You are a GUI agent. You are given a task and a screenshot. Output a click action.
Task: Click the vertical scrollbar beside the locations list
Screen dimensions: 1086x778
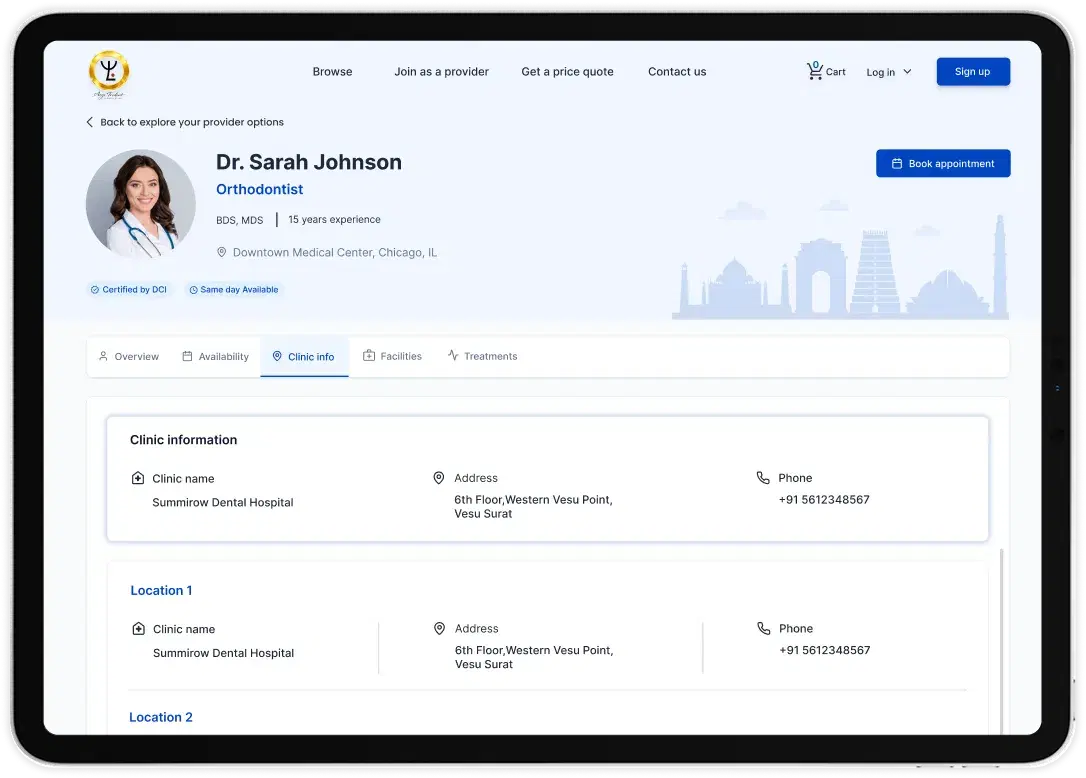pos(1002,641)
